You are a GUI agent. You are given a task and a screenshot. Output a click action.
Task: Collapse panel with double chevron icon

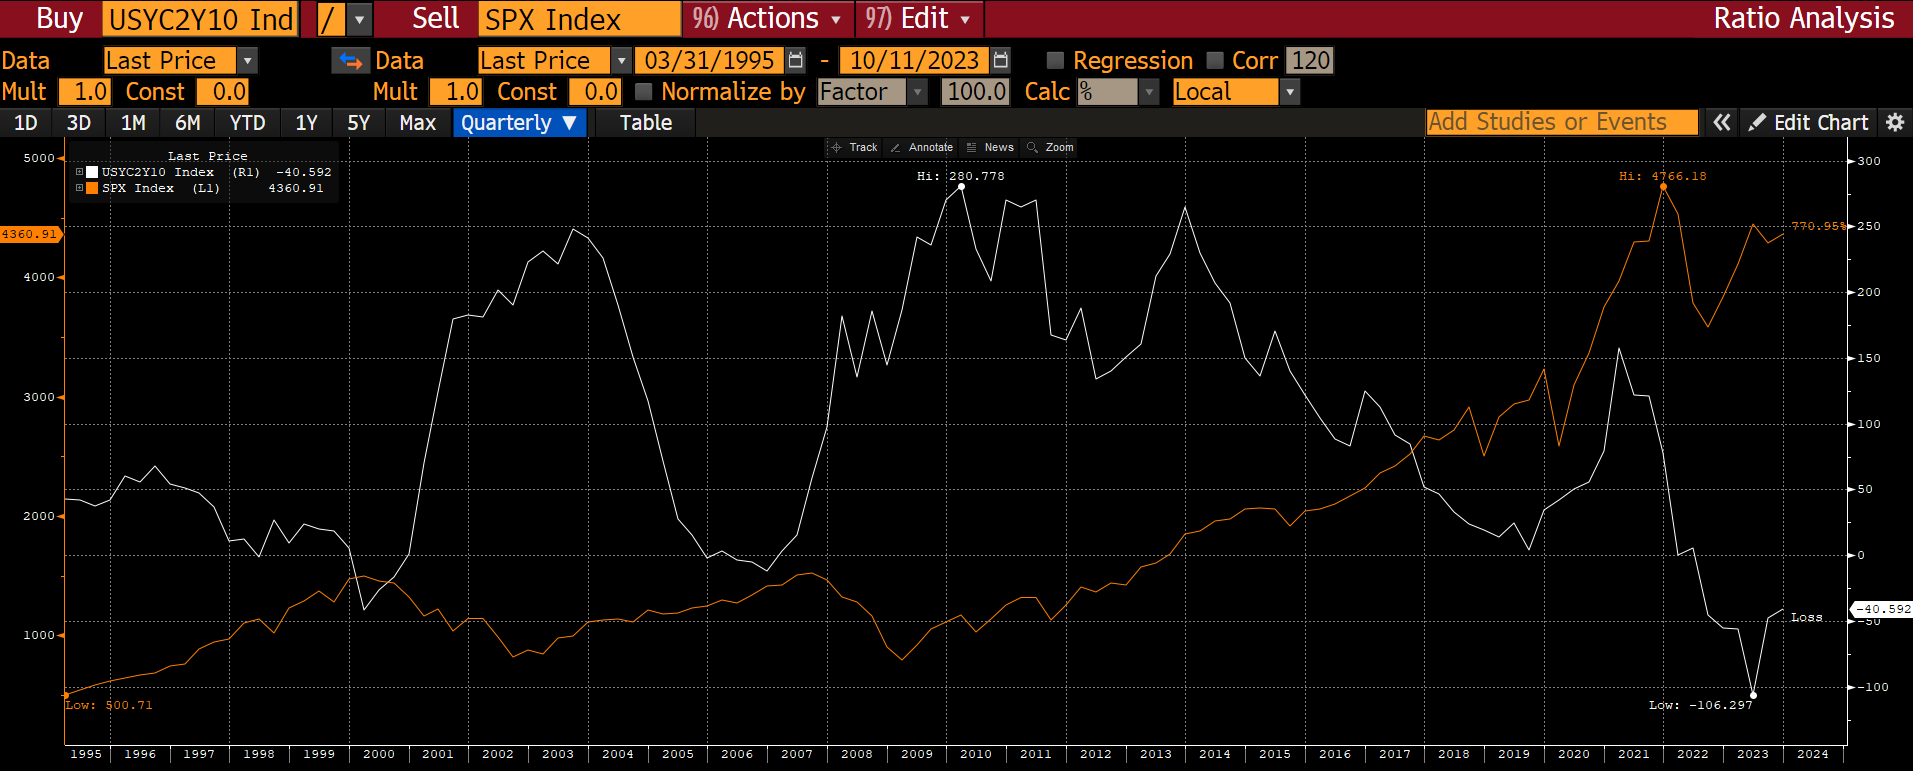pyautogui.click(x=1721, y=123)
